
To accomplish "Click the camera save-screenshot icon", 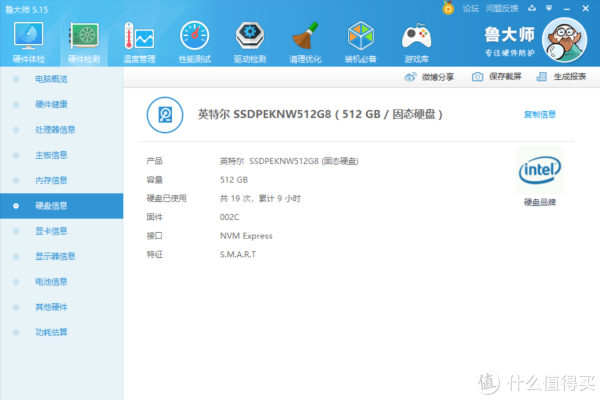I will [x=477, y=77].
